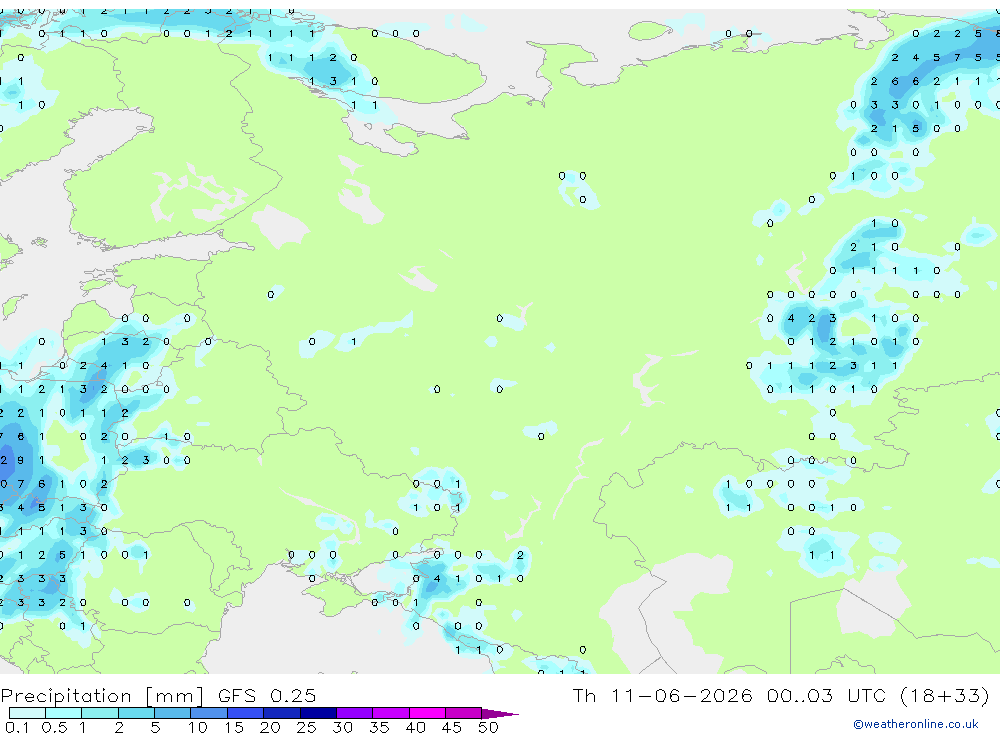Select the 0.5–1 mm legend color box
The width and height of the screenshot is (1000, 733).
[x=64, y=713]
